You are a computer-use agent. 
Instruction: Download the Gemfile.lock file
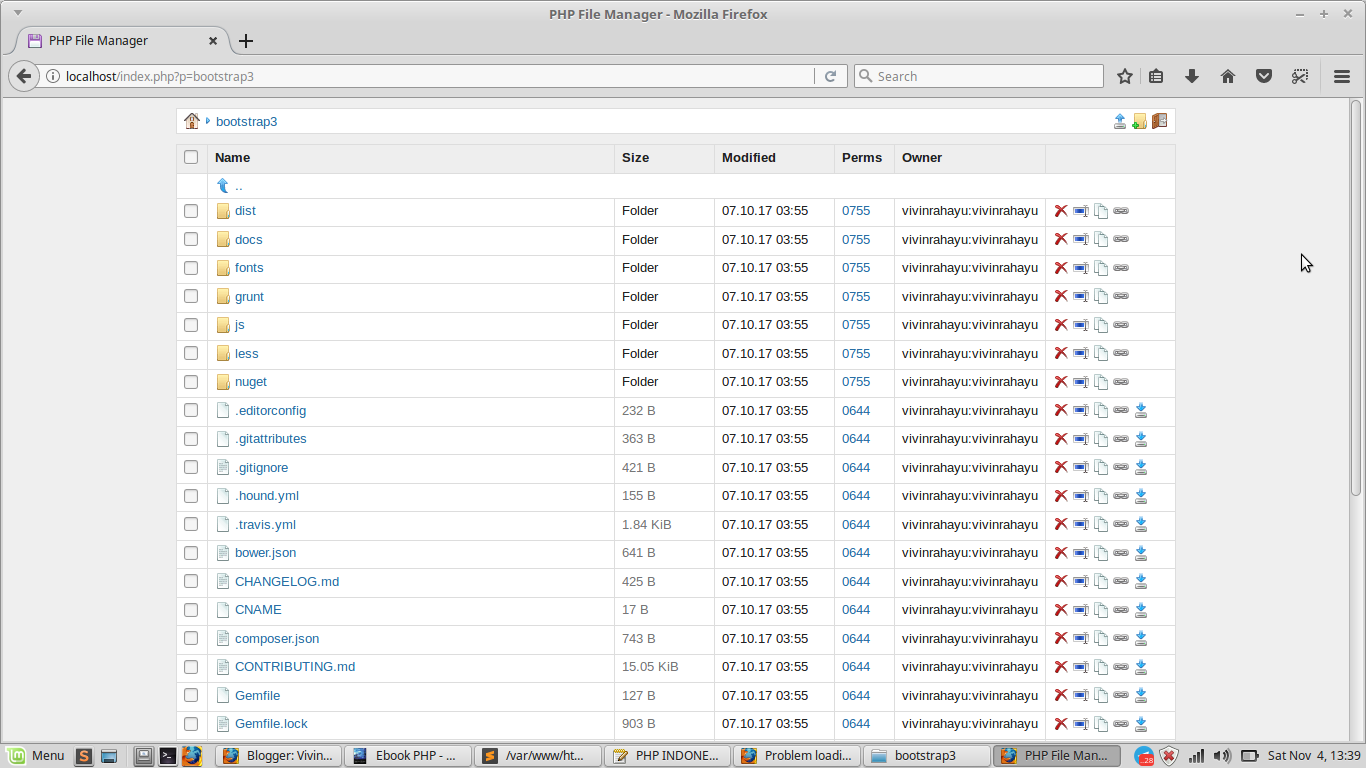click(1141, 724)
